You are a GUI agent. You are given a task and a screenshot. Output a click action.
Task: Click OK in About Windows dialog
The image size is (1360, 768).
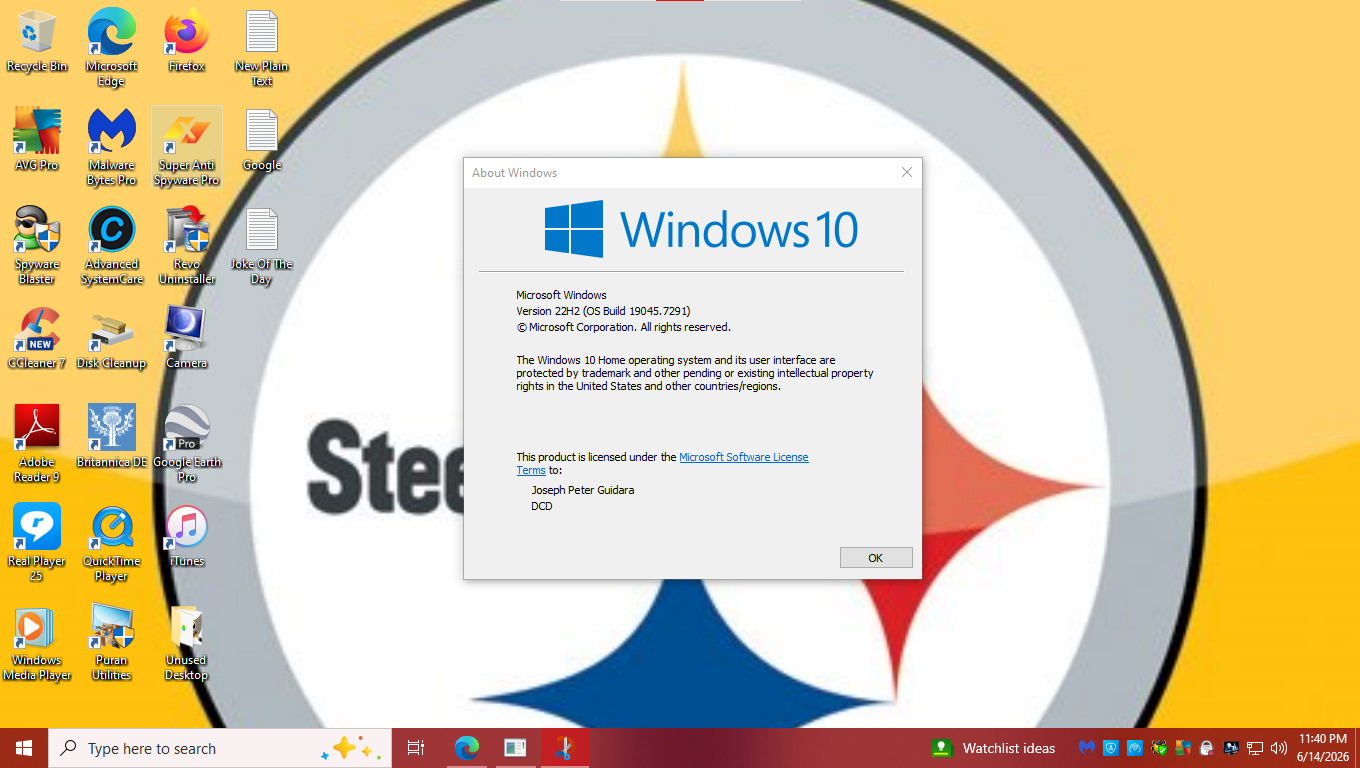[876, 558]
